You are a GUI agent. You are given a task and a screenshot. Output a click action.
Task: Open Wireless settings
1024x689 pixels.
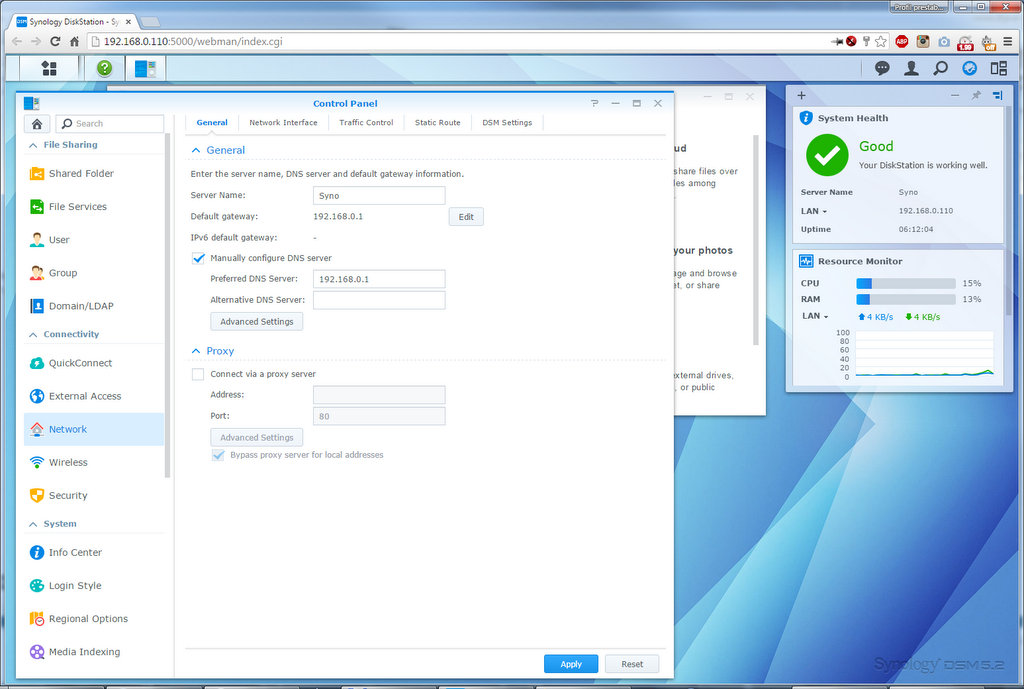tap(94, 462)
